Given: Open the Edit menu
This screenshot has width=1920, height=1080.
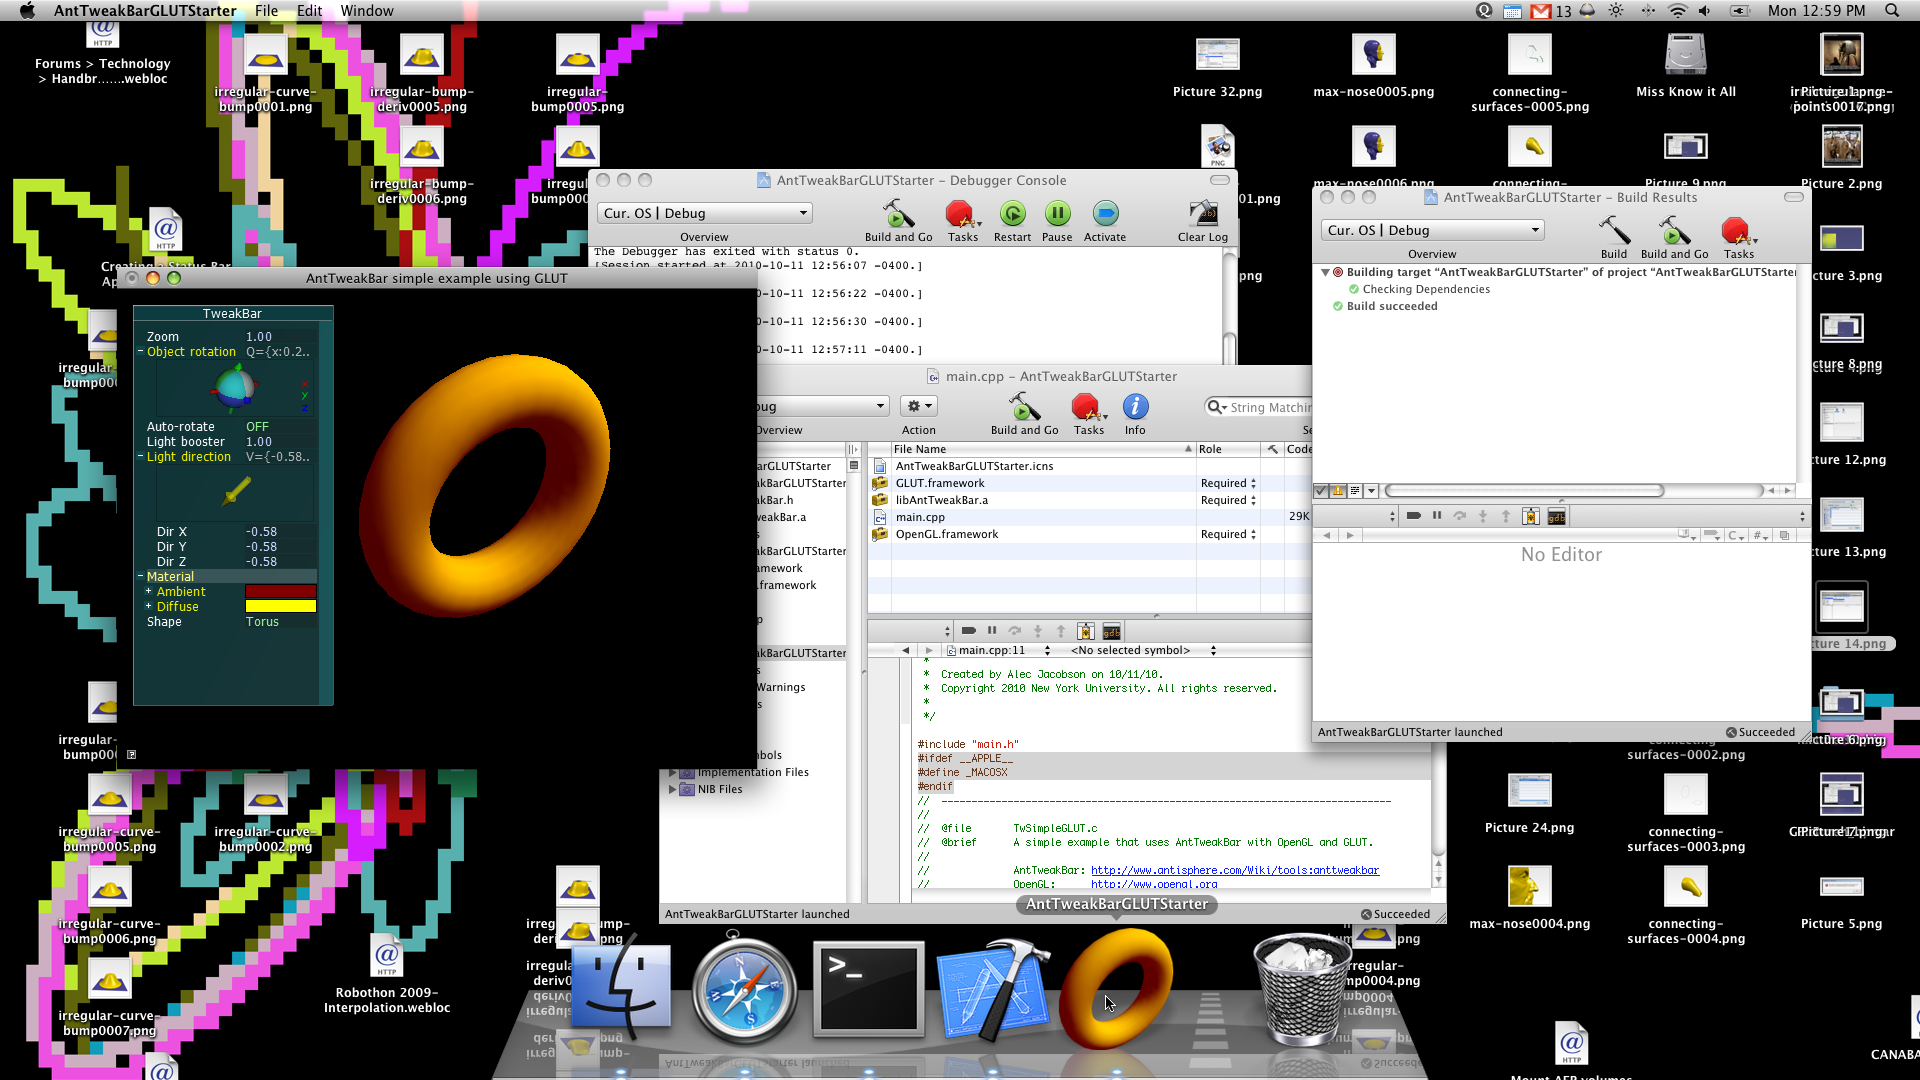Looking at the screenshot, I should pos(309,11).
